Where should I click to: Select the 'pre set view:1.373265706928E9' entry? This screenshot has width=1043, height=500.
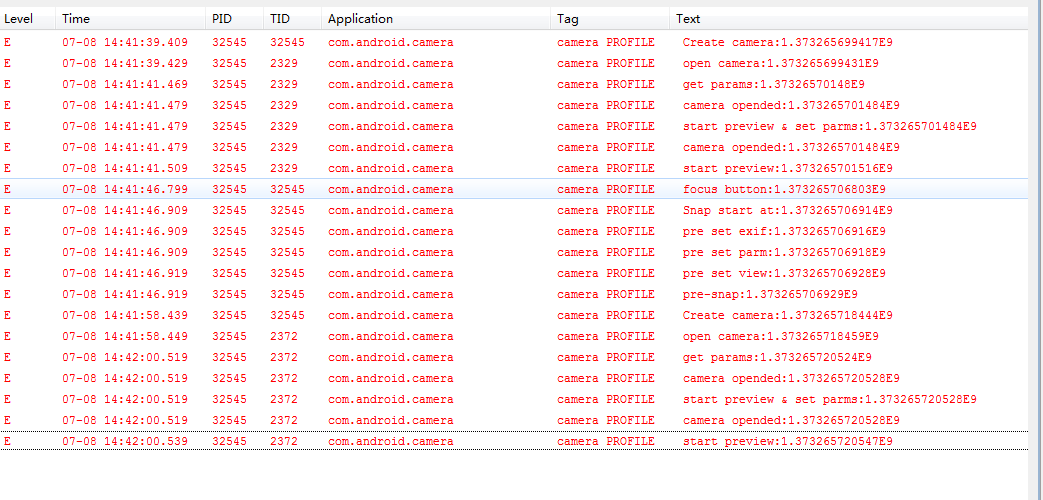(x=514, y=273)
